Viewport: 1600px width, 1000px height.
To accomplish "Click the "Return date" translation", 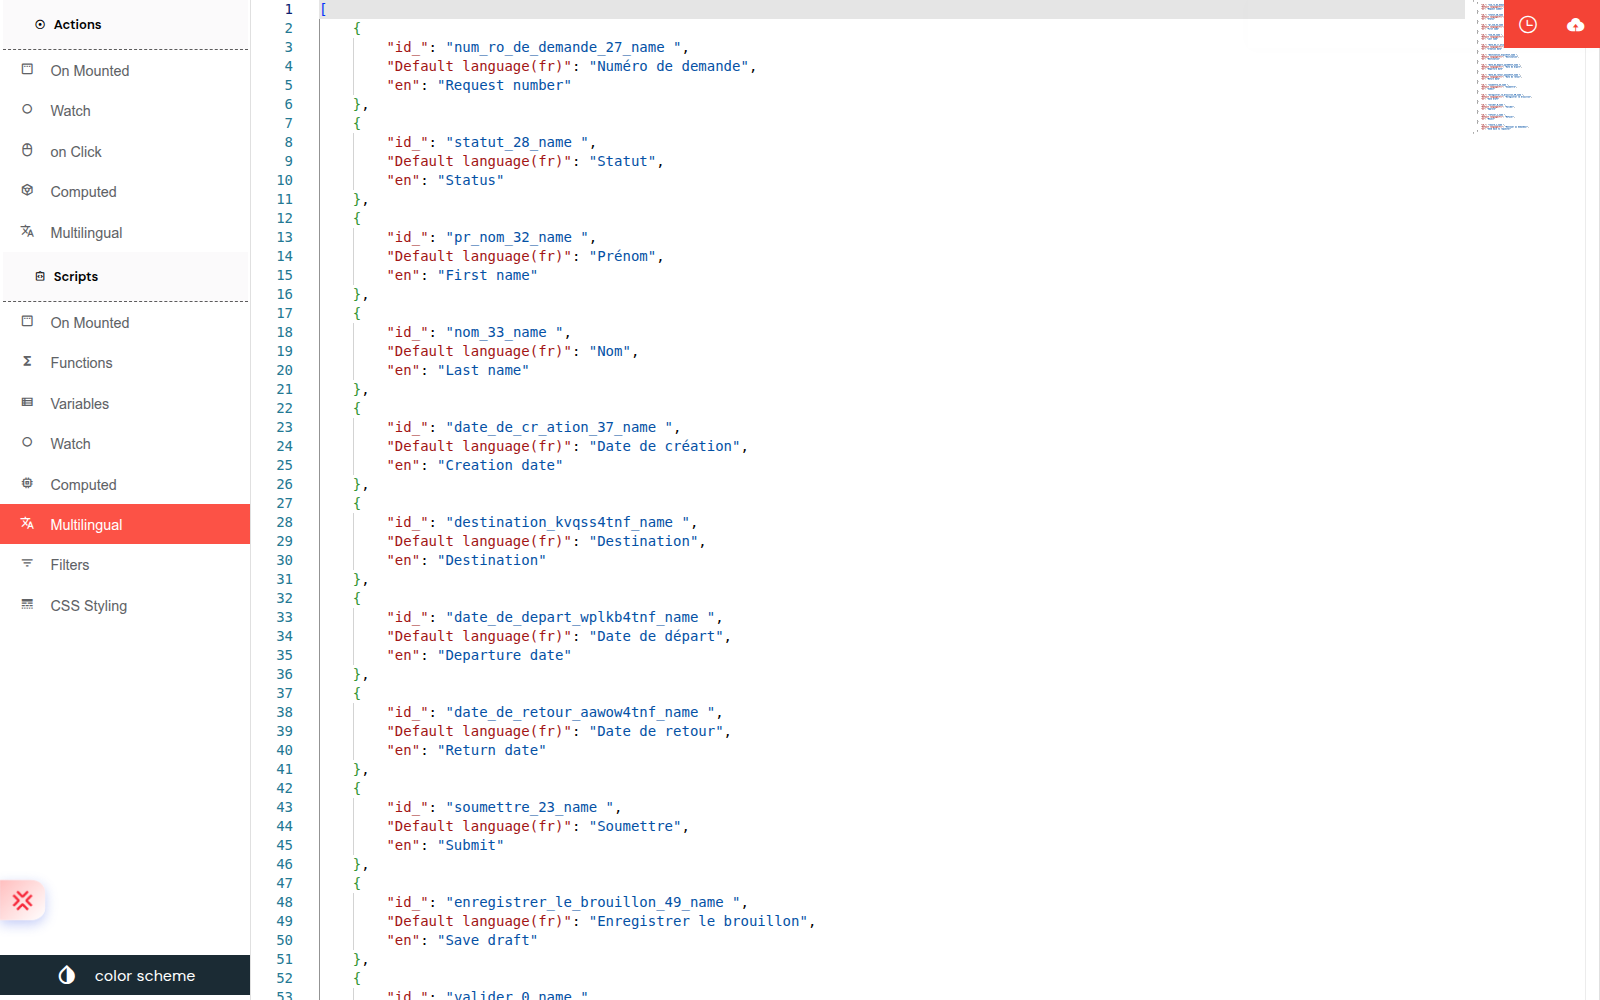I will 492,751.
